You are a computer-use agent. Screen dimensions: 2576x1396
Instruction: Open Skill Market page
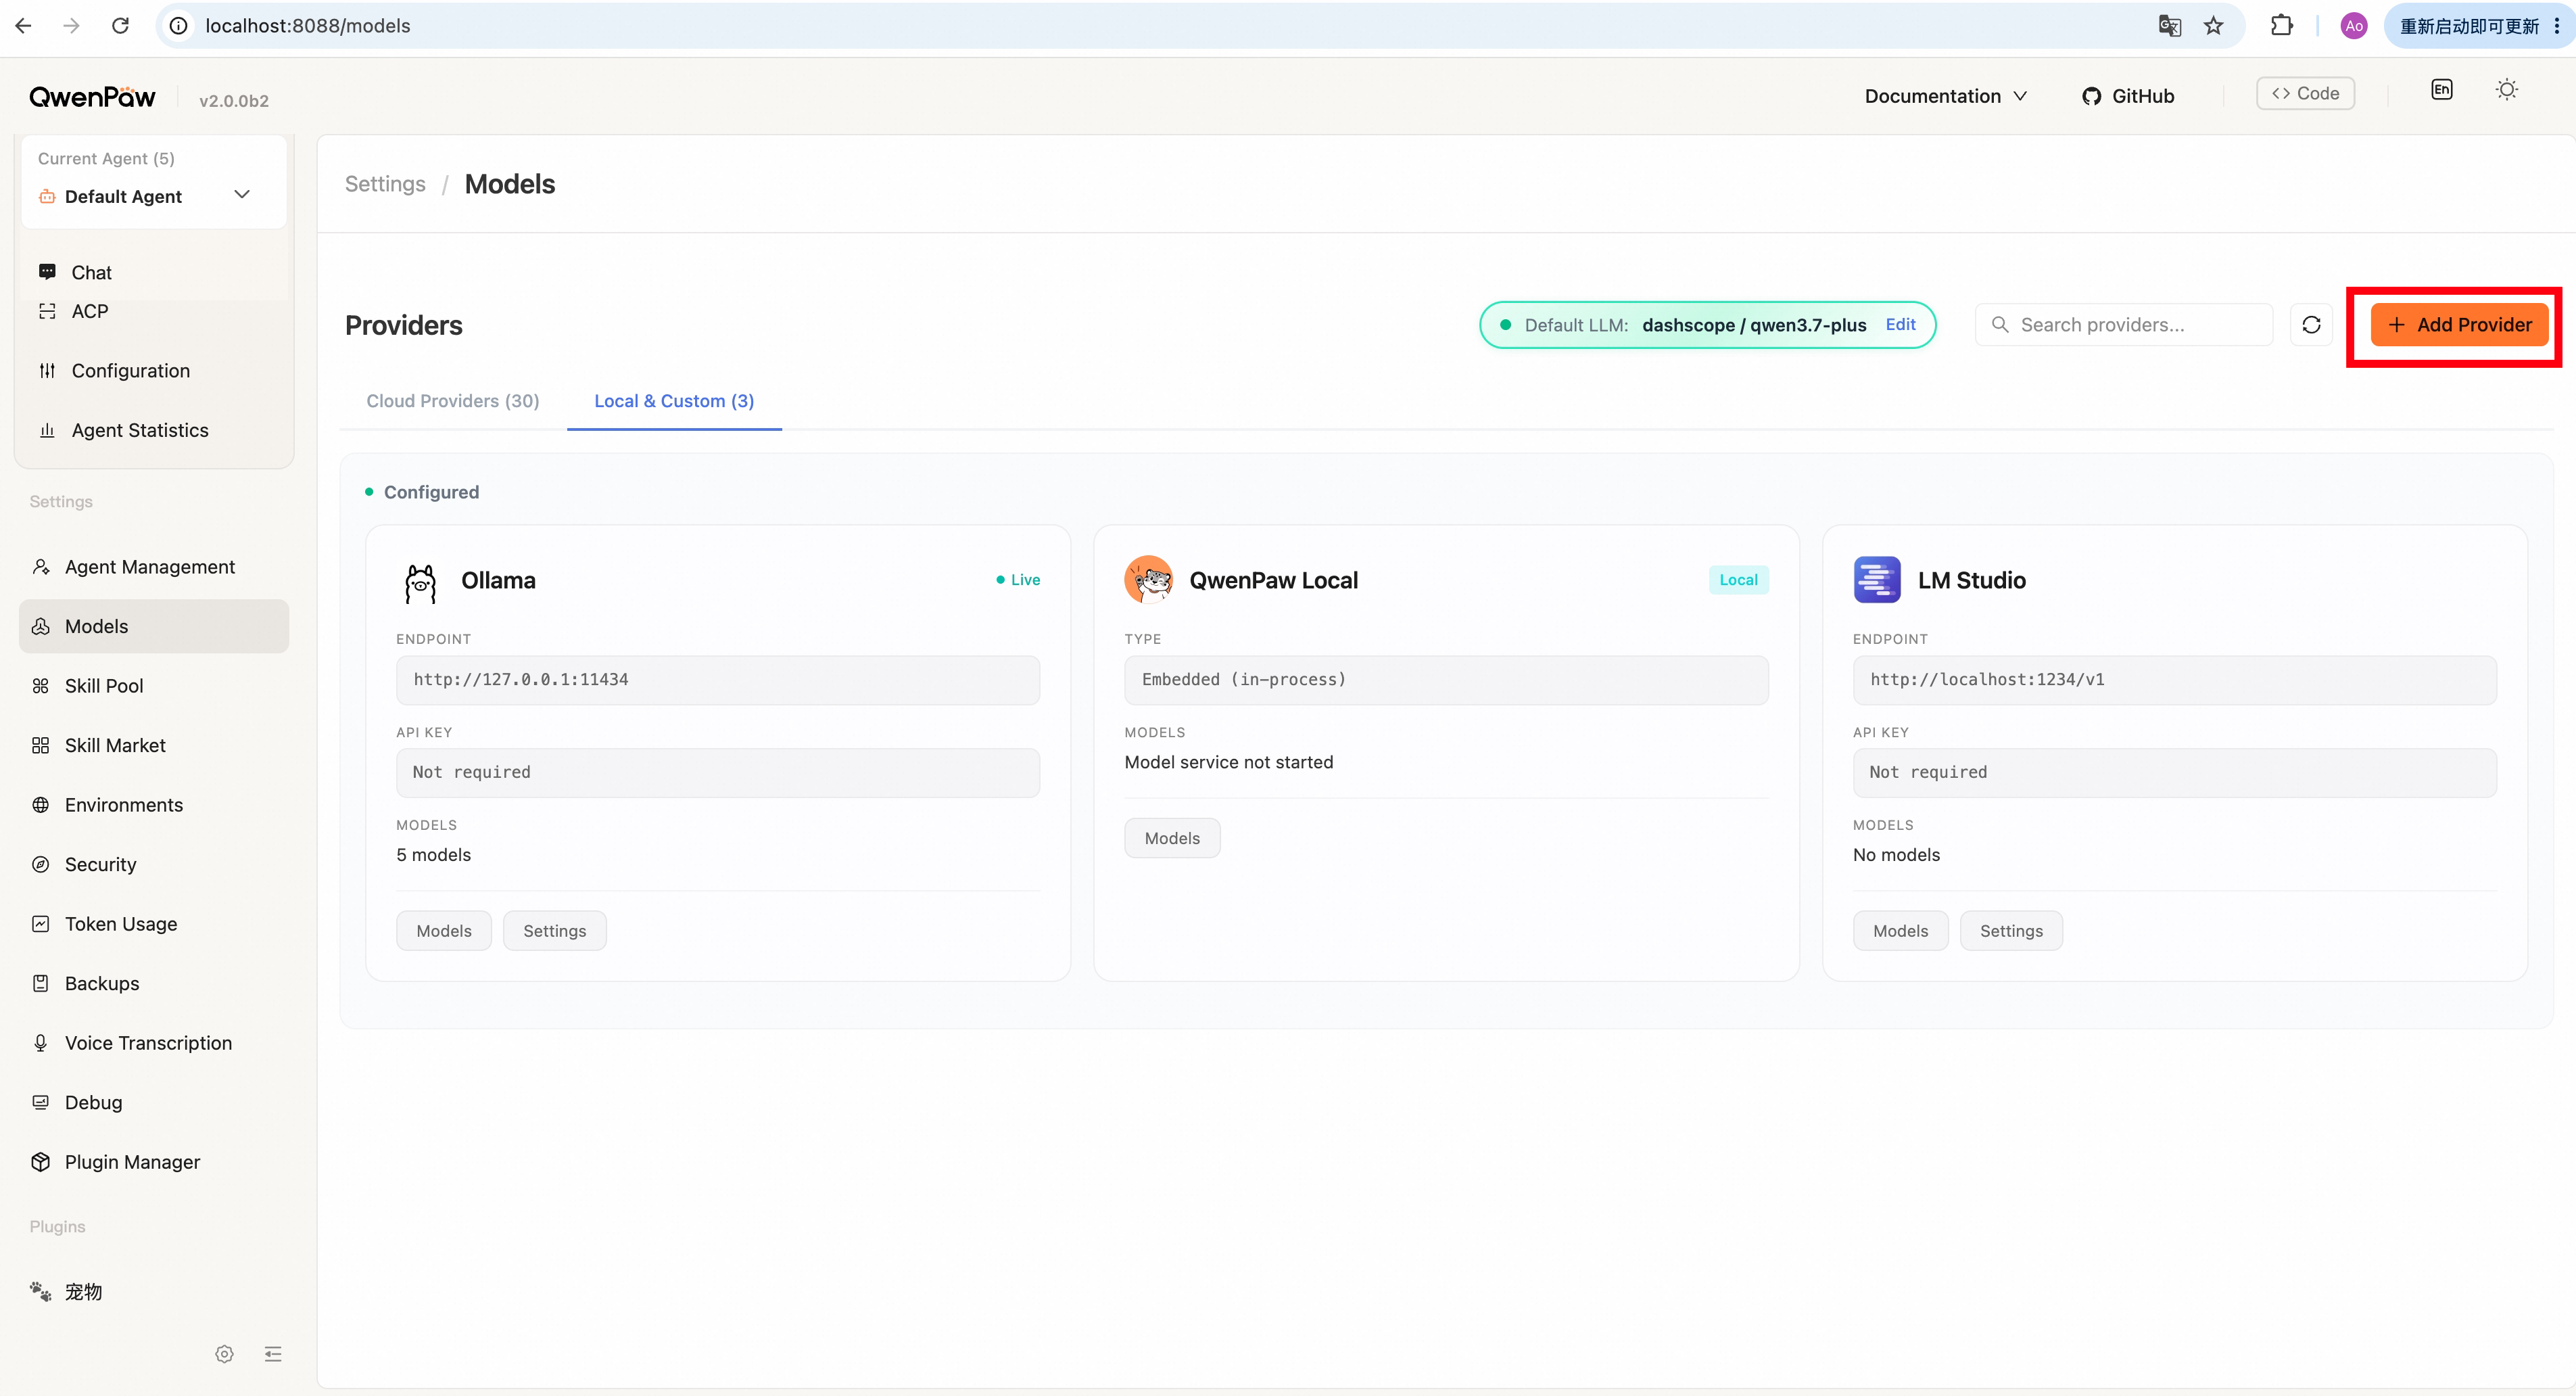pos(154,746)
